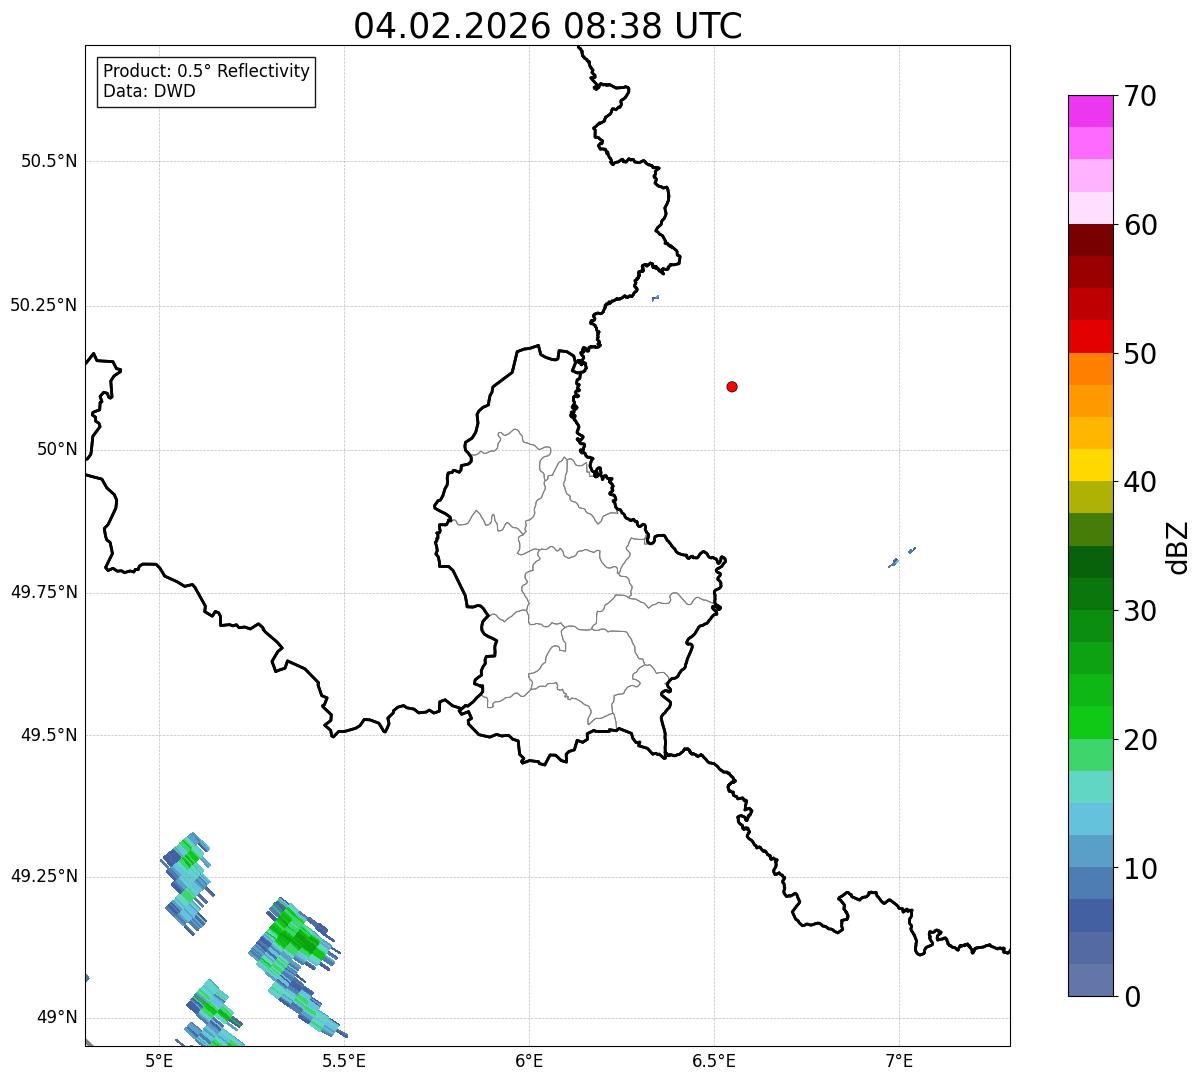Click the dark maroon colorbar segment below 60
1202x1081 pixels.
click(1090, 240)
